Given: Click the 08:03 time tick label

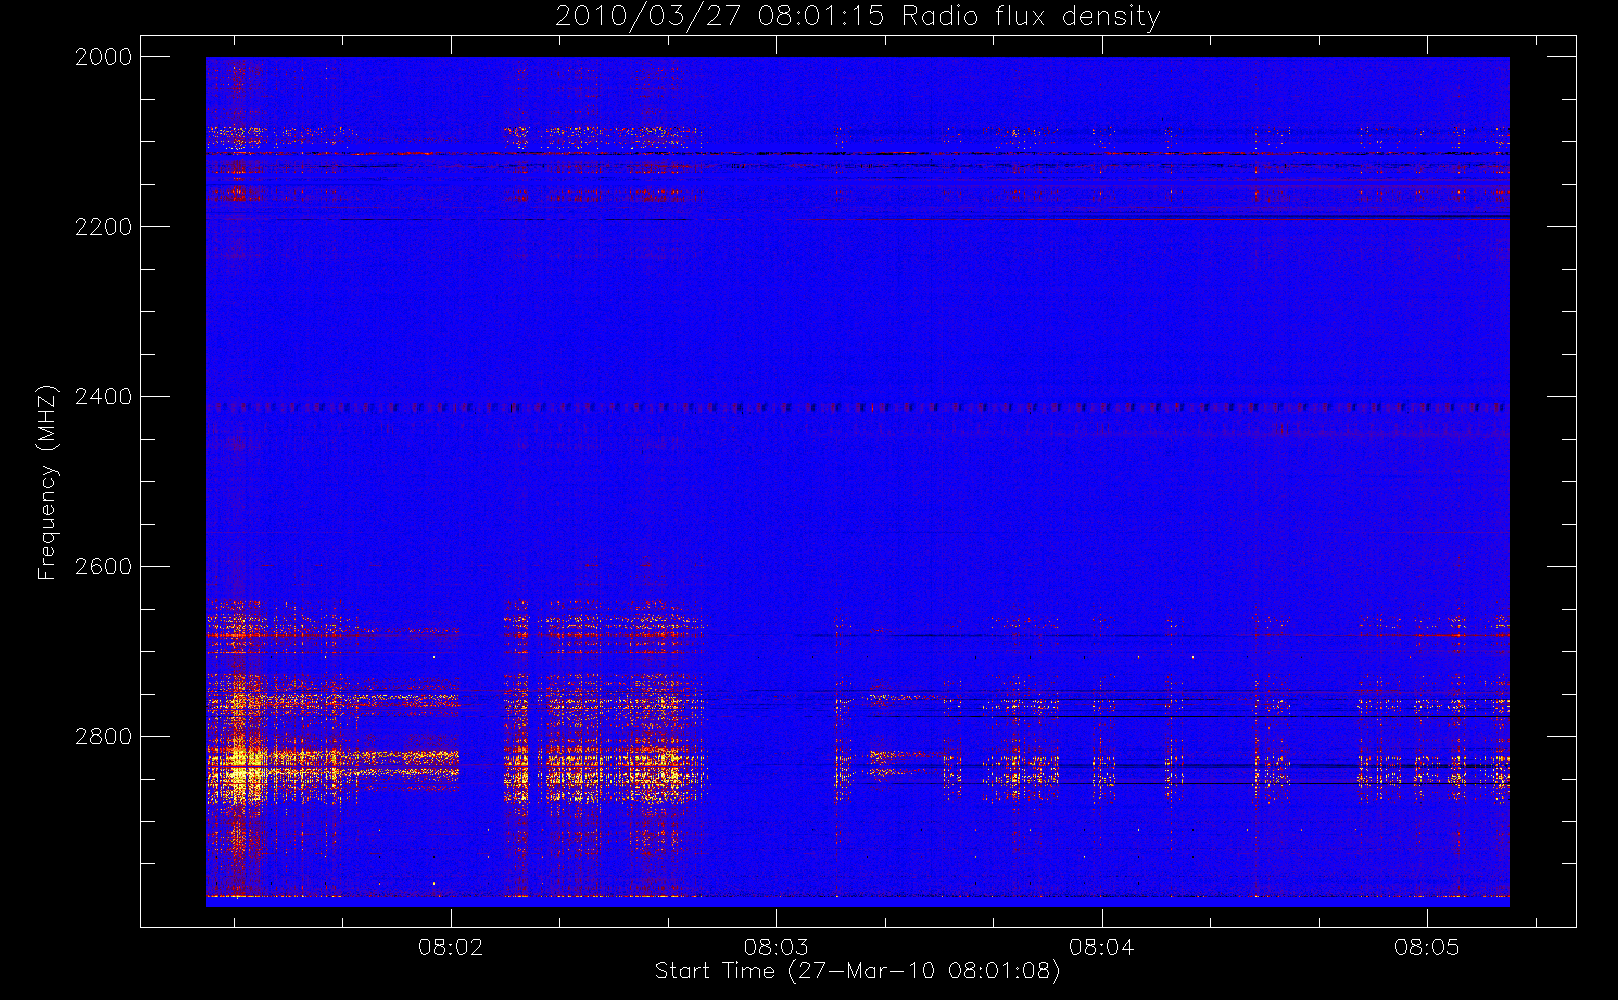Looking at the screenshot, I should [x=776, y=947].
